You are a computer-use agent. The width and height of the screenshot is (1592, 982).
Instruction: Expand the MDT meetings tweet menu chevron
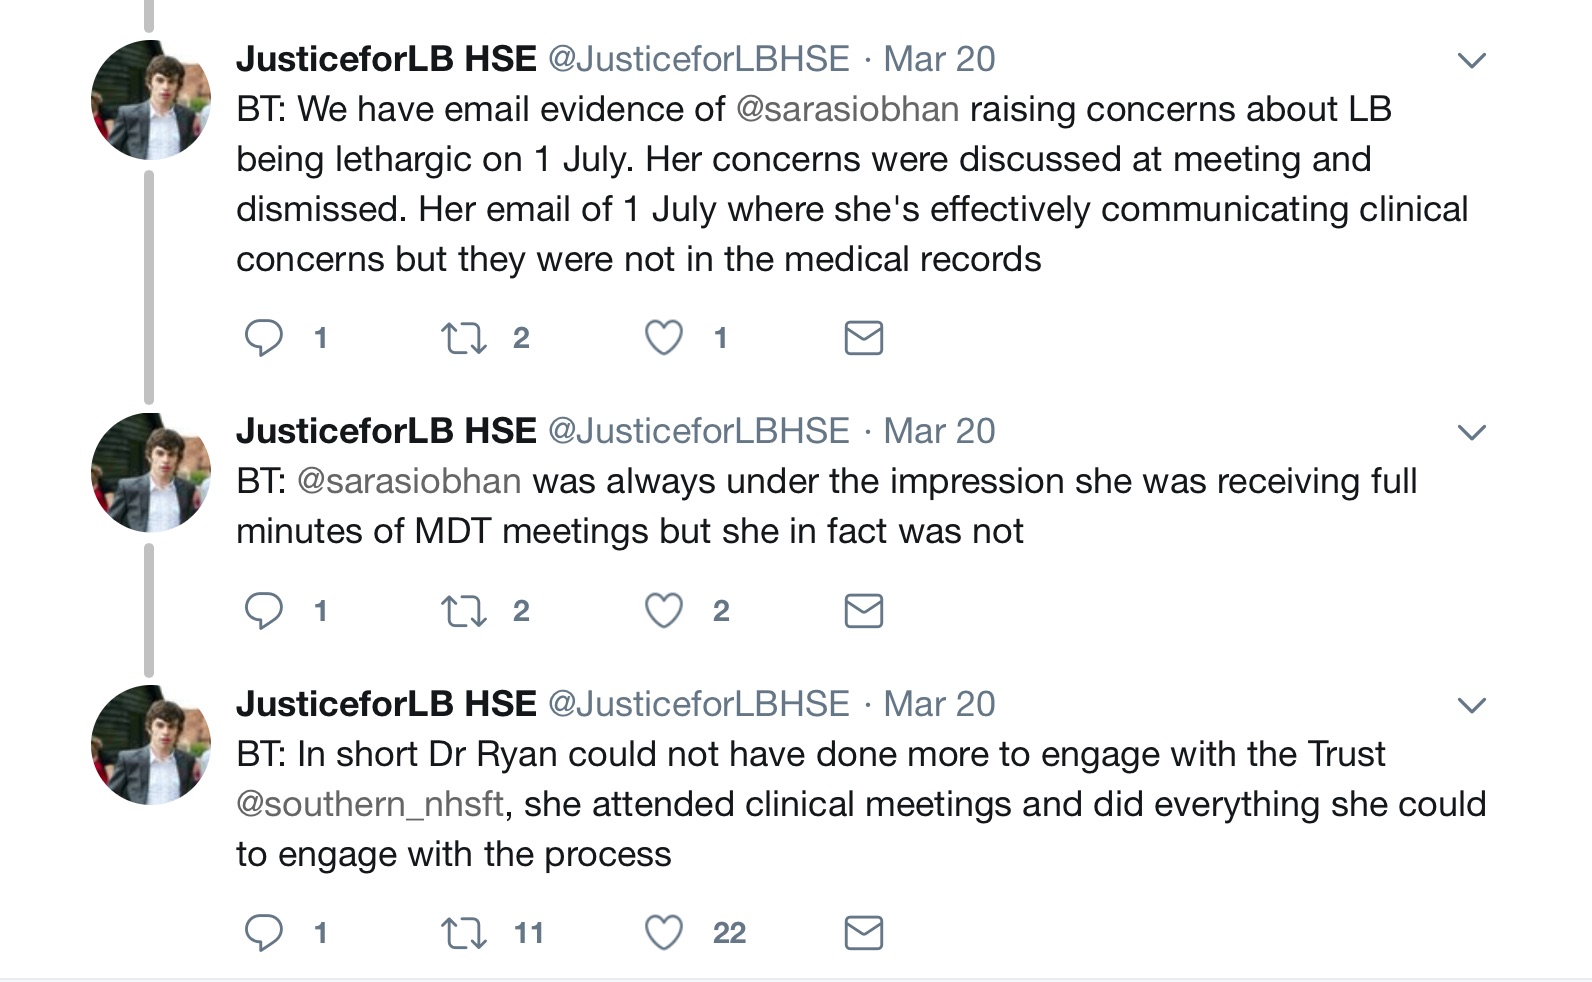(1471, 433)
